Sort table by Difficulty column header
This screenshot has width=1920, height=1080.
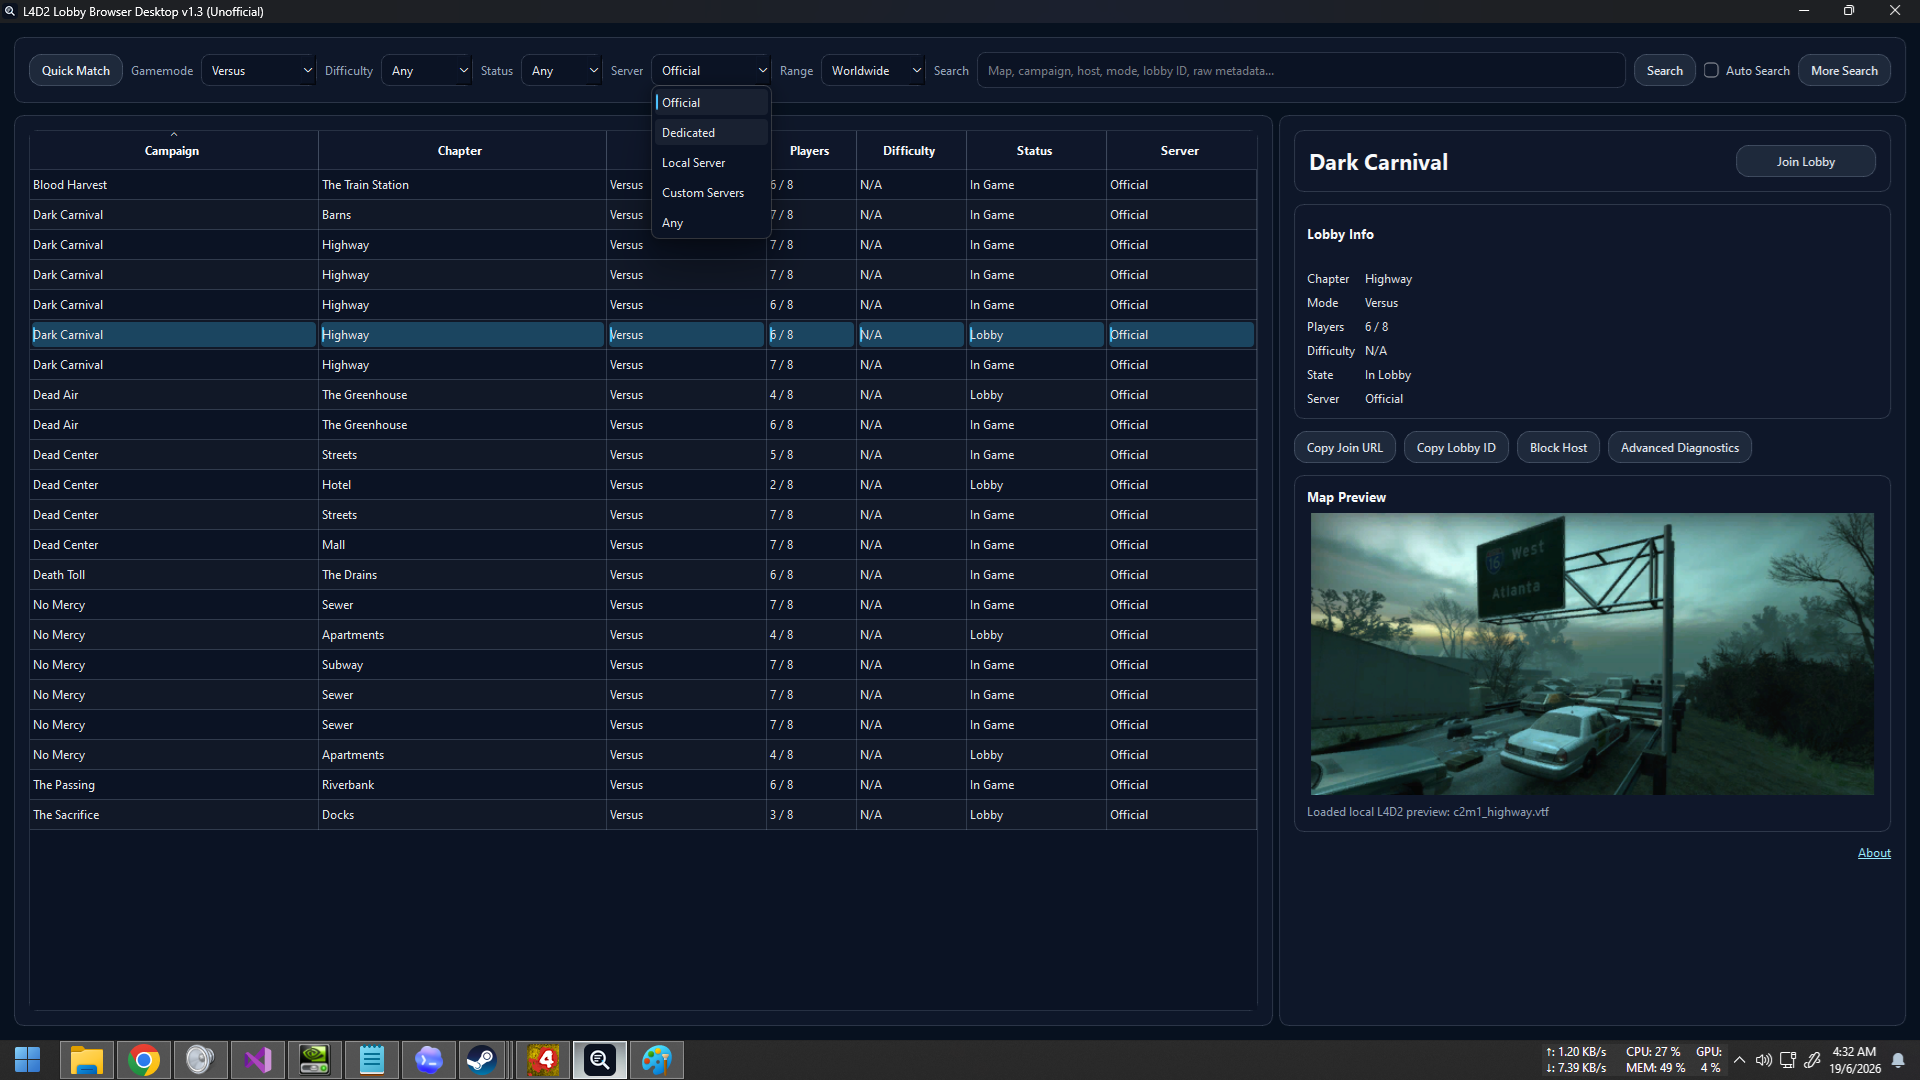coord(909,150)
